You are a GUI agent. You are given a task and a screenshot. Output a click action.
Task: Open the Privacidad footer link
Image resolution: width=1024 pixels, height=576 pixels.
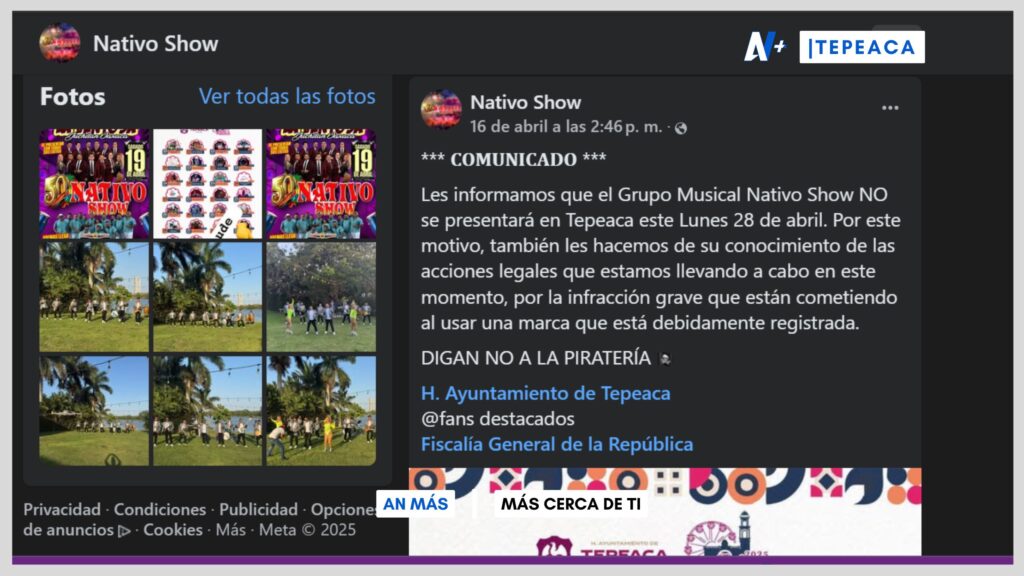click(62, 509)
